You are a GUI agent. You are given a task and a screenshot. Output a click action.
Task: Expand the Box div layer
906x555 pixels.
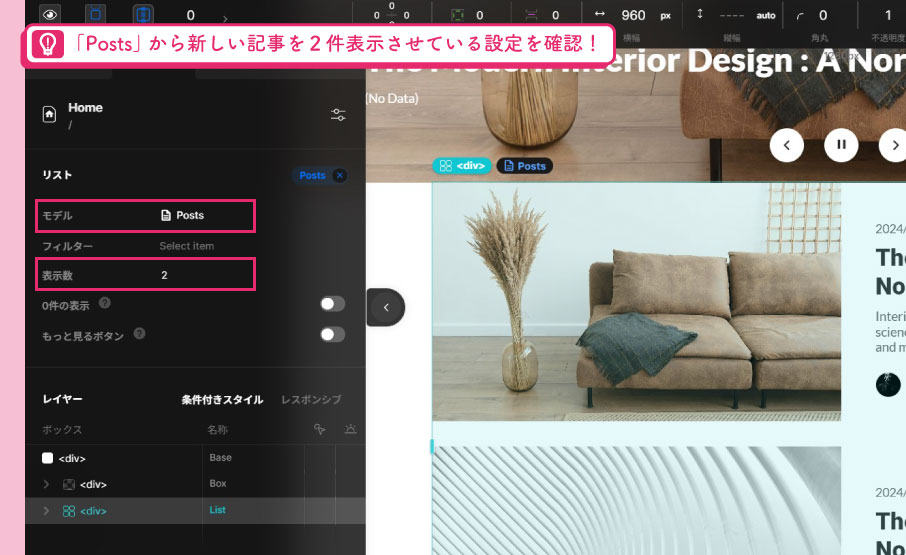46,485
